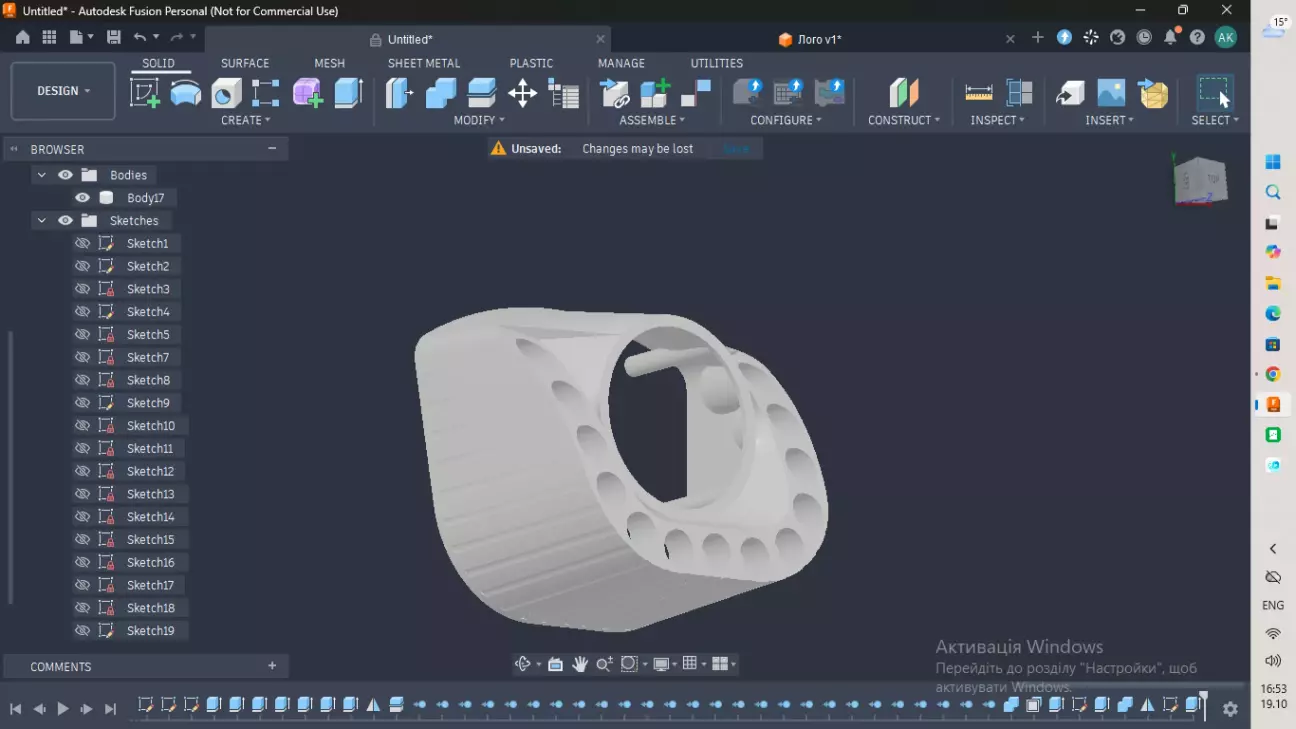This screenshot has width=1296, height=729.
Task: Collapse the BROWSER panel with minus
Action: pyautogui.click(x=272, y=148)
